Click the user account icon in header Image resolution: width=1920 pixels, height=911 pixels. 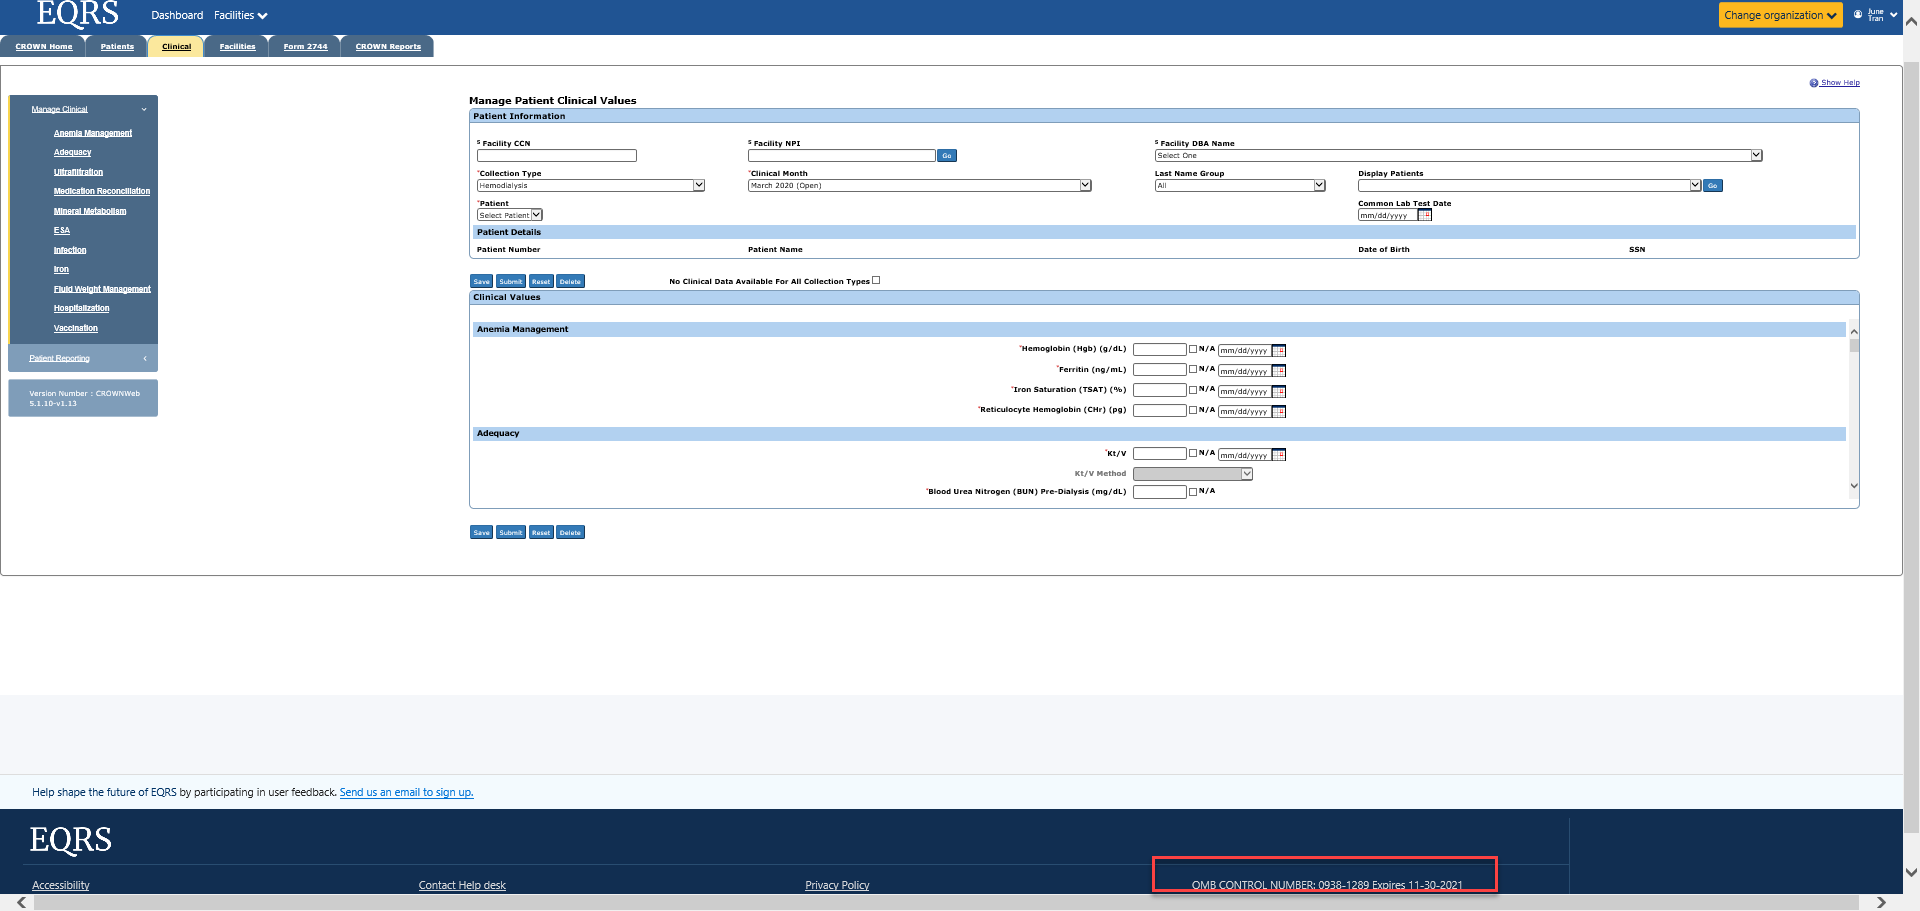coord(1858,15)
